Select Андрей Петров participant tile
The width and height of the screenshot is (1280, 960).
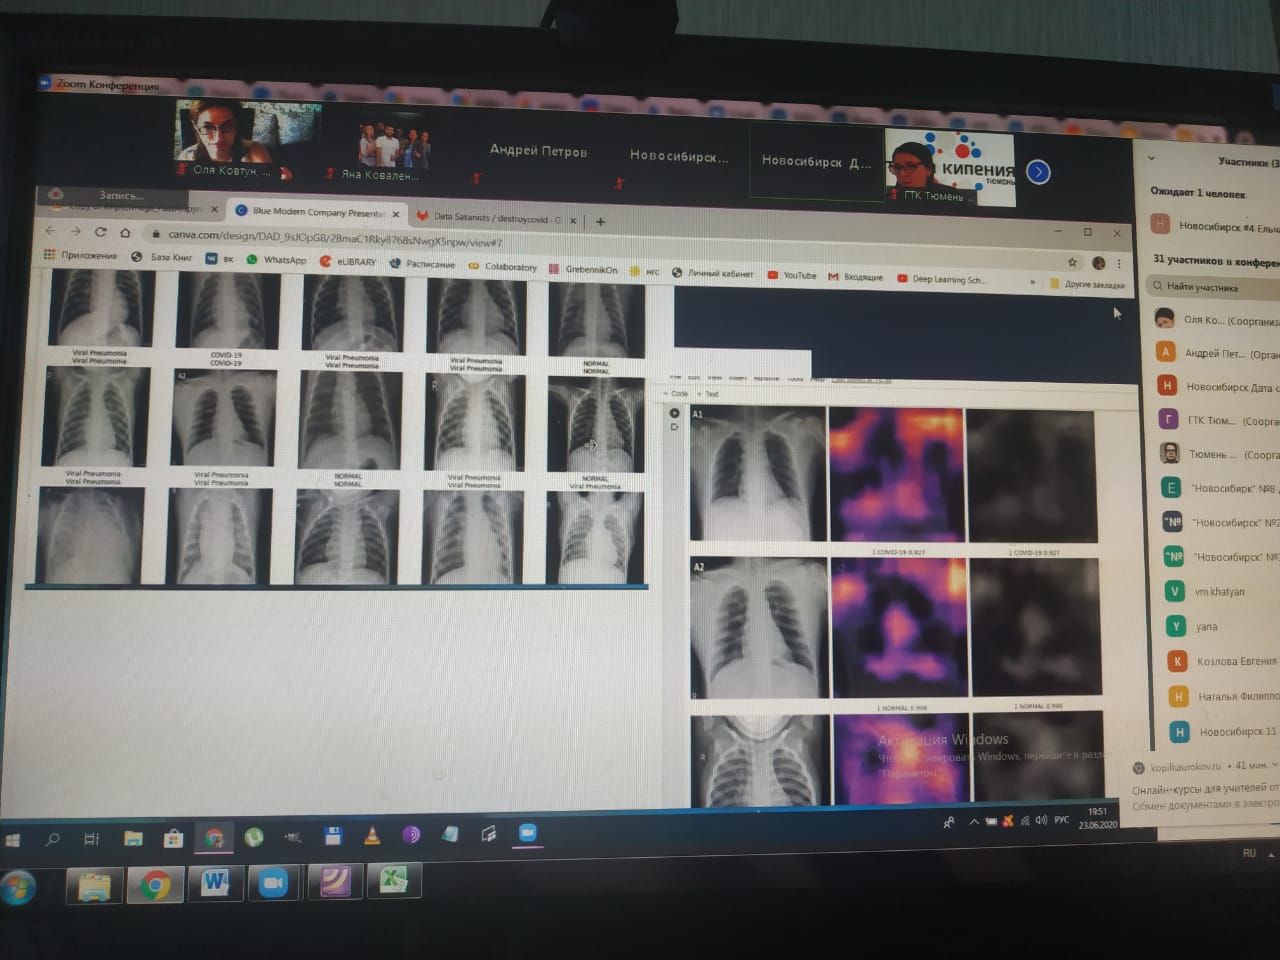538,151
